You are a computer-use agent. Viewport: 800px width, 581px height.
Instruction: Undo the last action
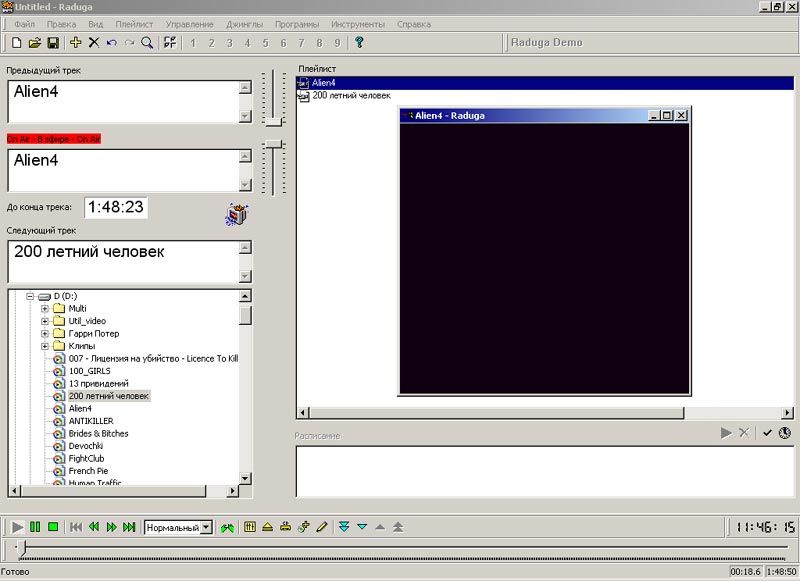pos(112,43)
